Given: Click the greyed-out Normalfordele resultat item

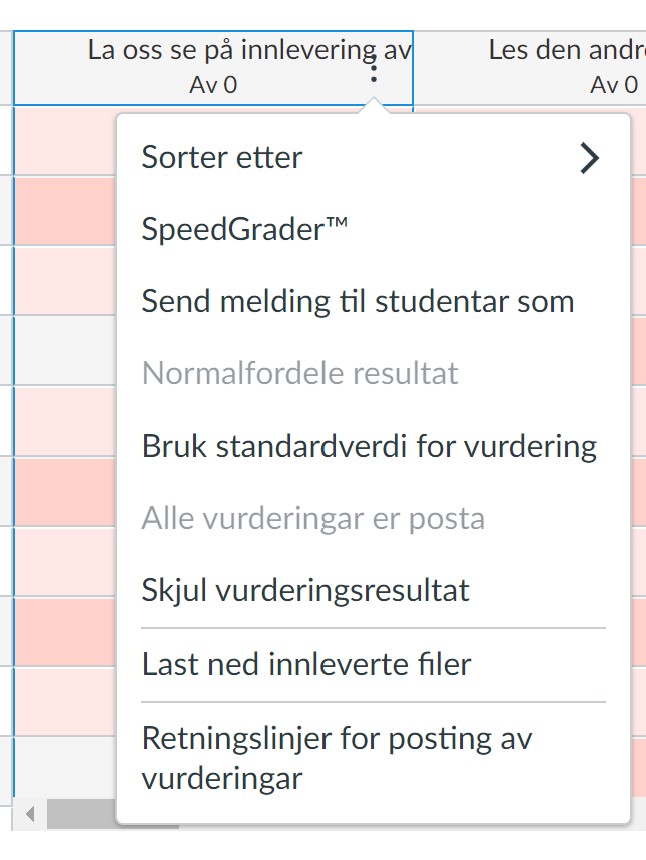Looking at the screenshot, I should coord(300,374).
